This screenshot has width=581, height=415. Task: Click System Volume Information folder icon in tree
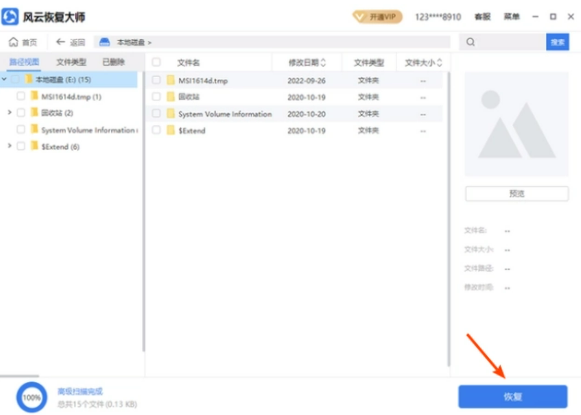pyautogui.click(x=34, y=129)
